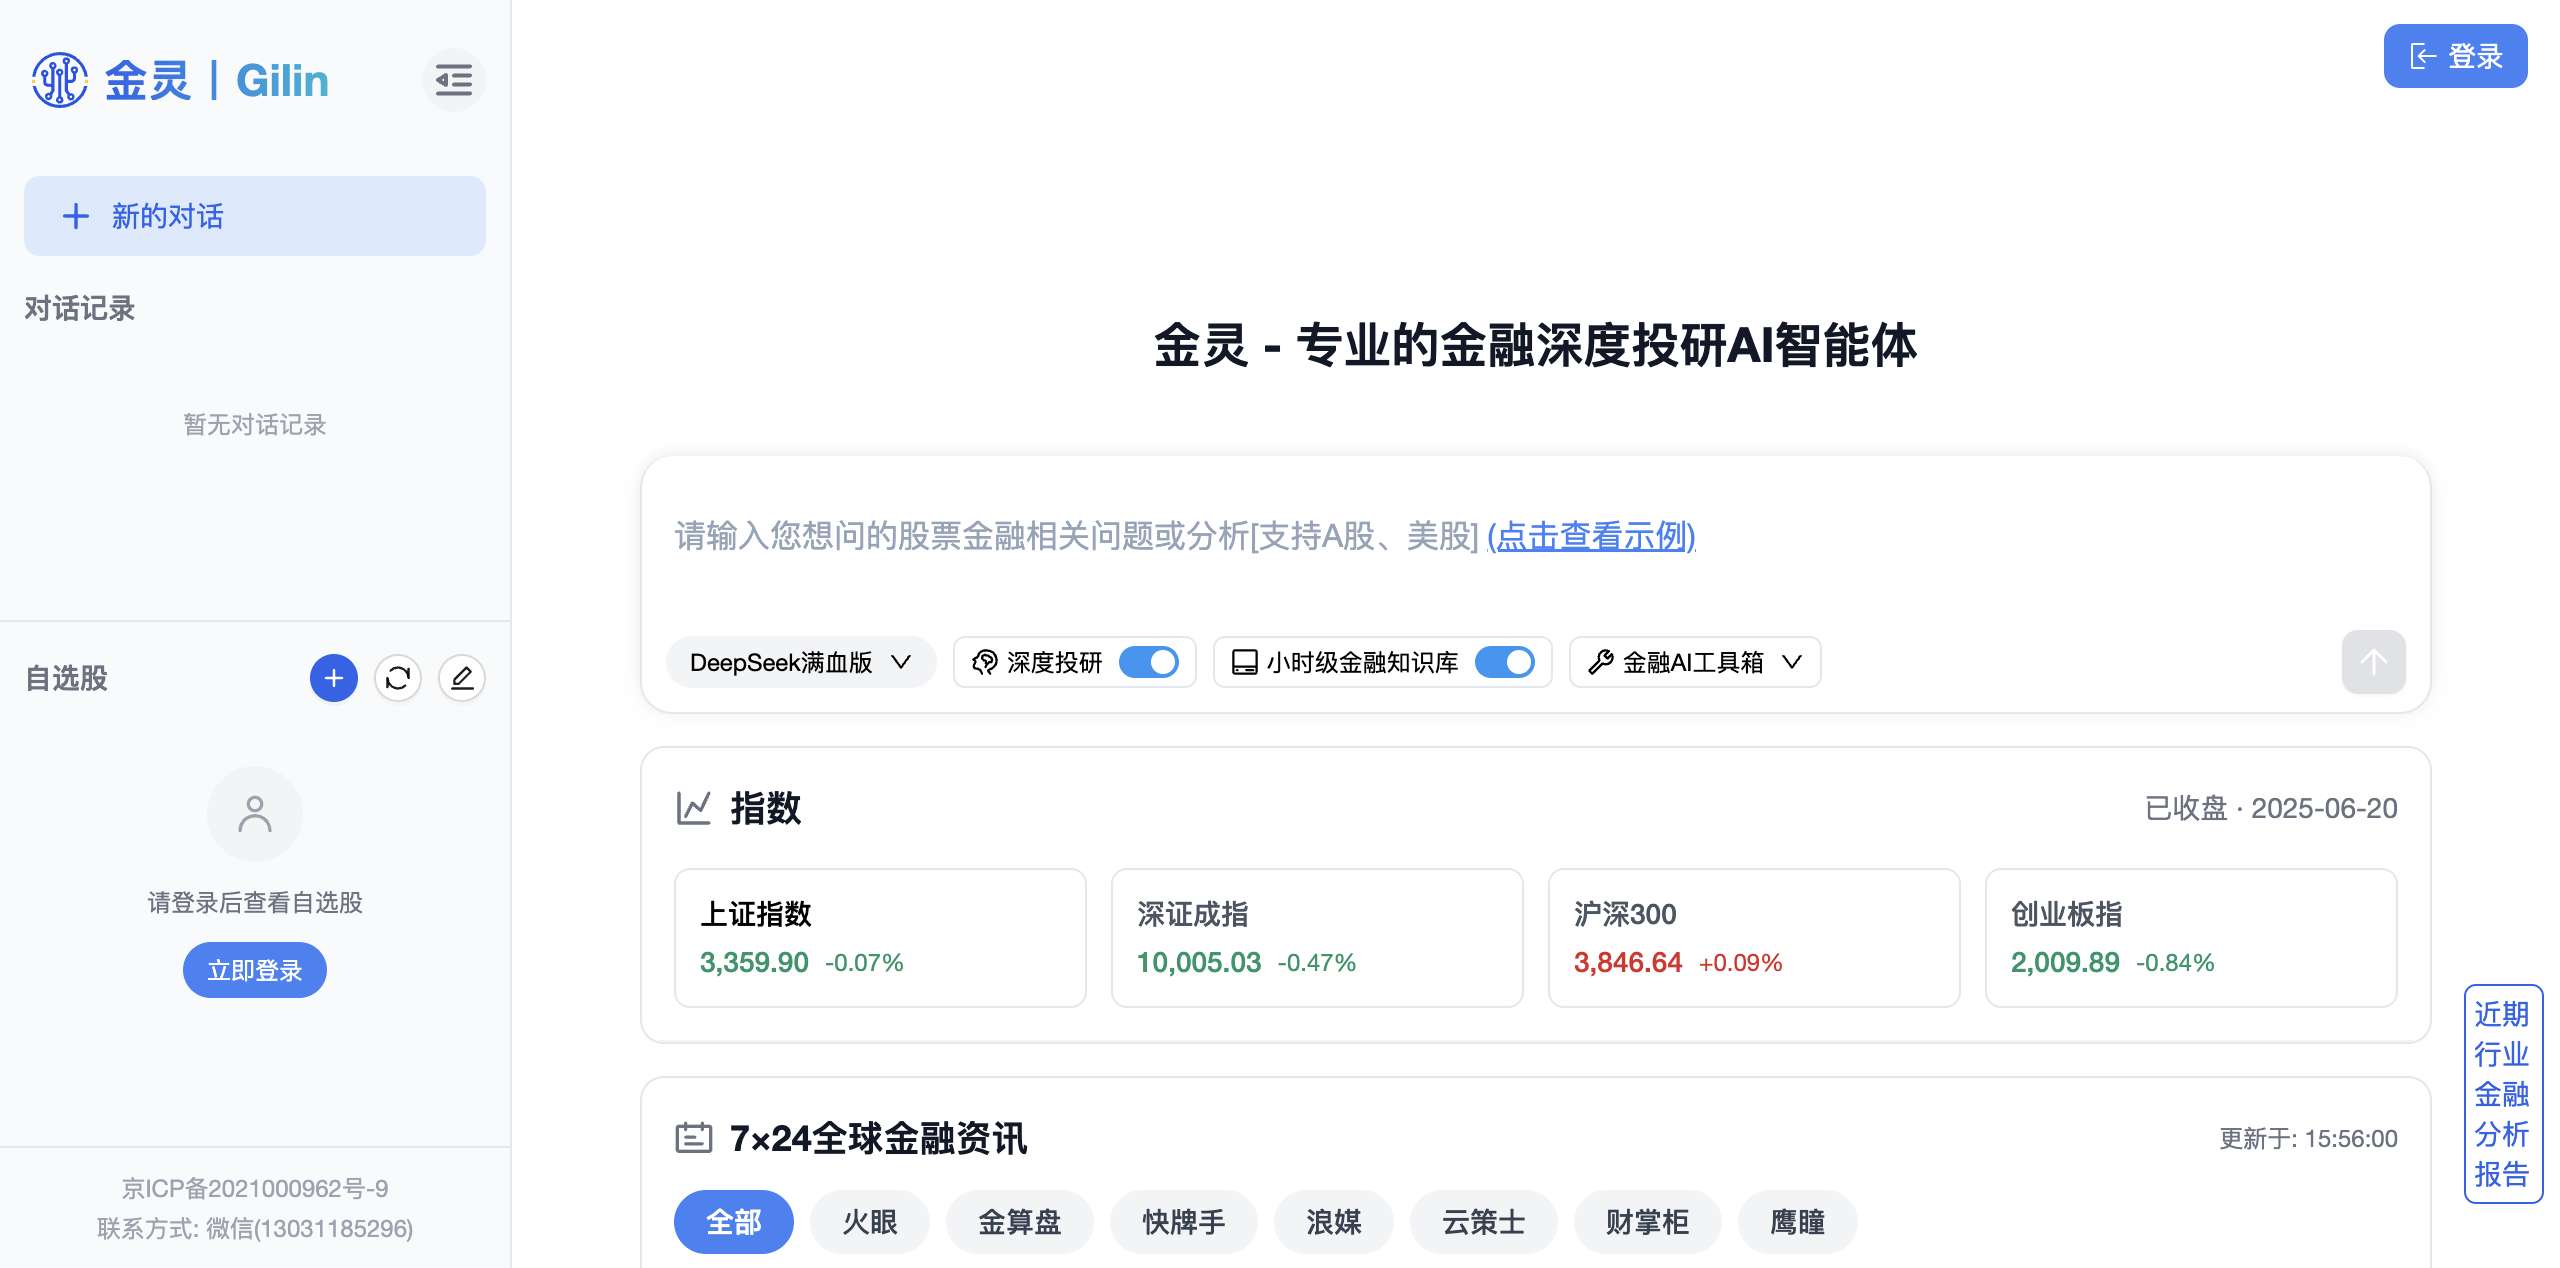Open the 创业板指 index card
This screenshot has width=2560, height=1268.
(2191, 938)
